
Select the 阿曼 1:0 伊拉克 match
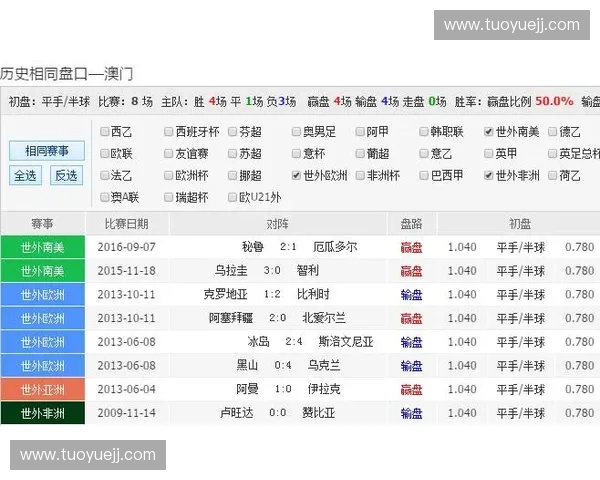[288, 389]
